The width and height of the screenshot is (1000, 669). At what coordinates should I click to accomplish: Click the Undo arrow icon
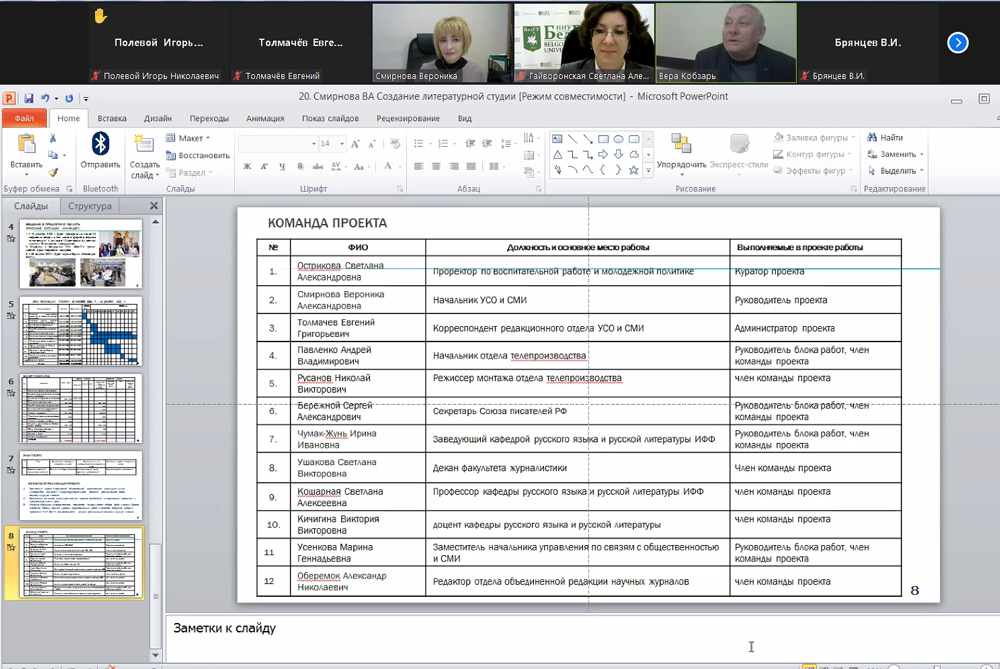(47, 98)
